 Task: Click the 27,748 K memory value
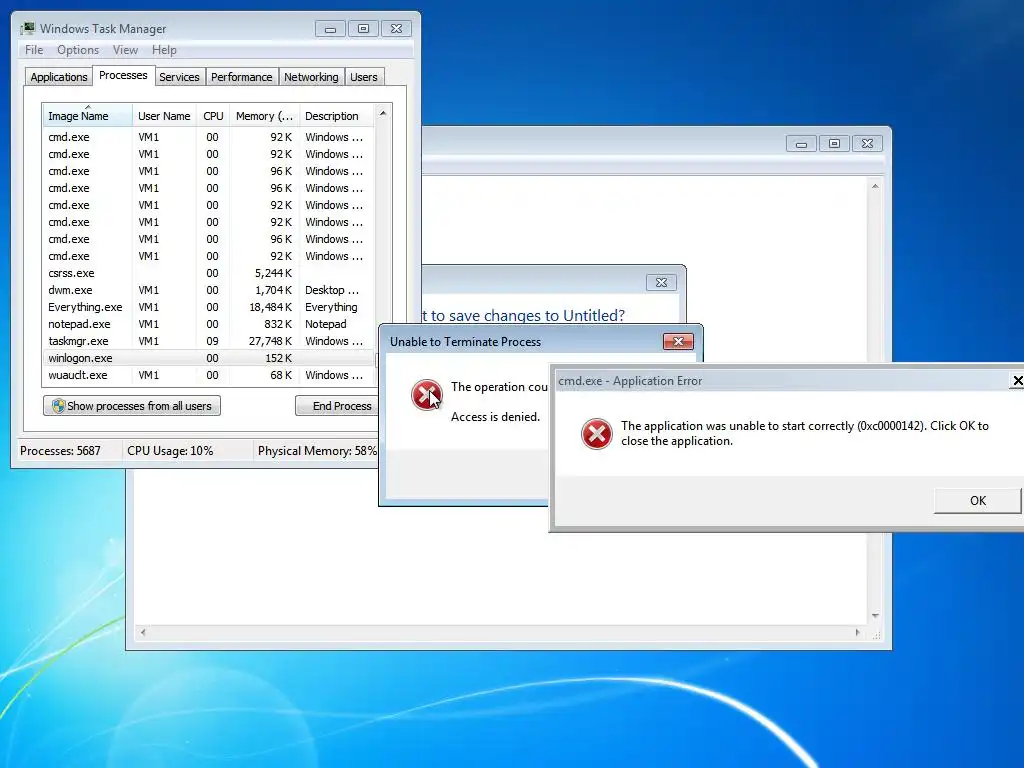click(x=270, y=341)
